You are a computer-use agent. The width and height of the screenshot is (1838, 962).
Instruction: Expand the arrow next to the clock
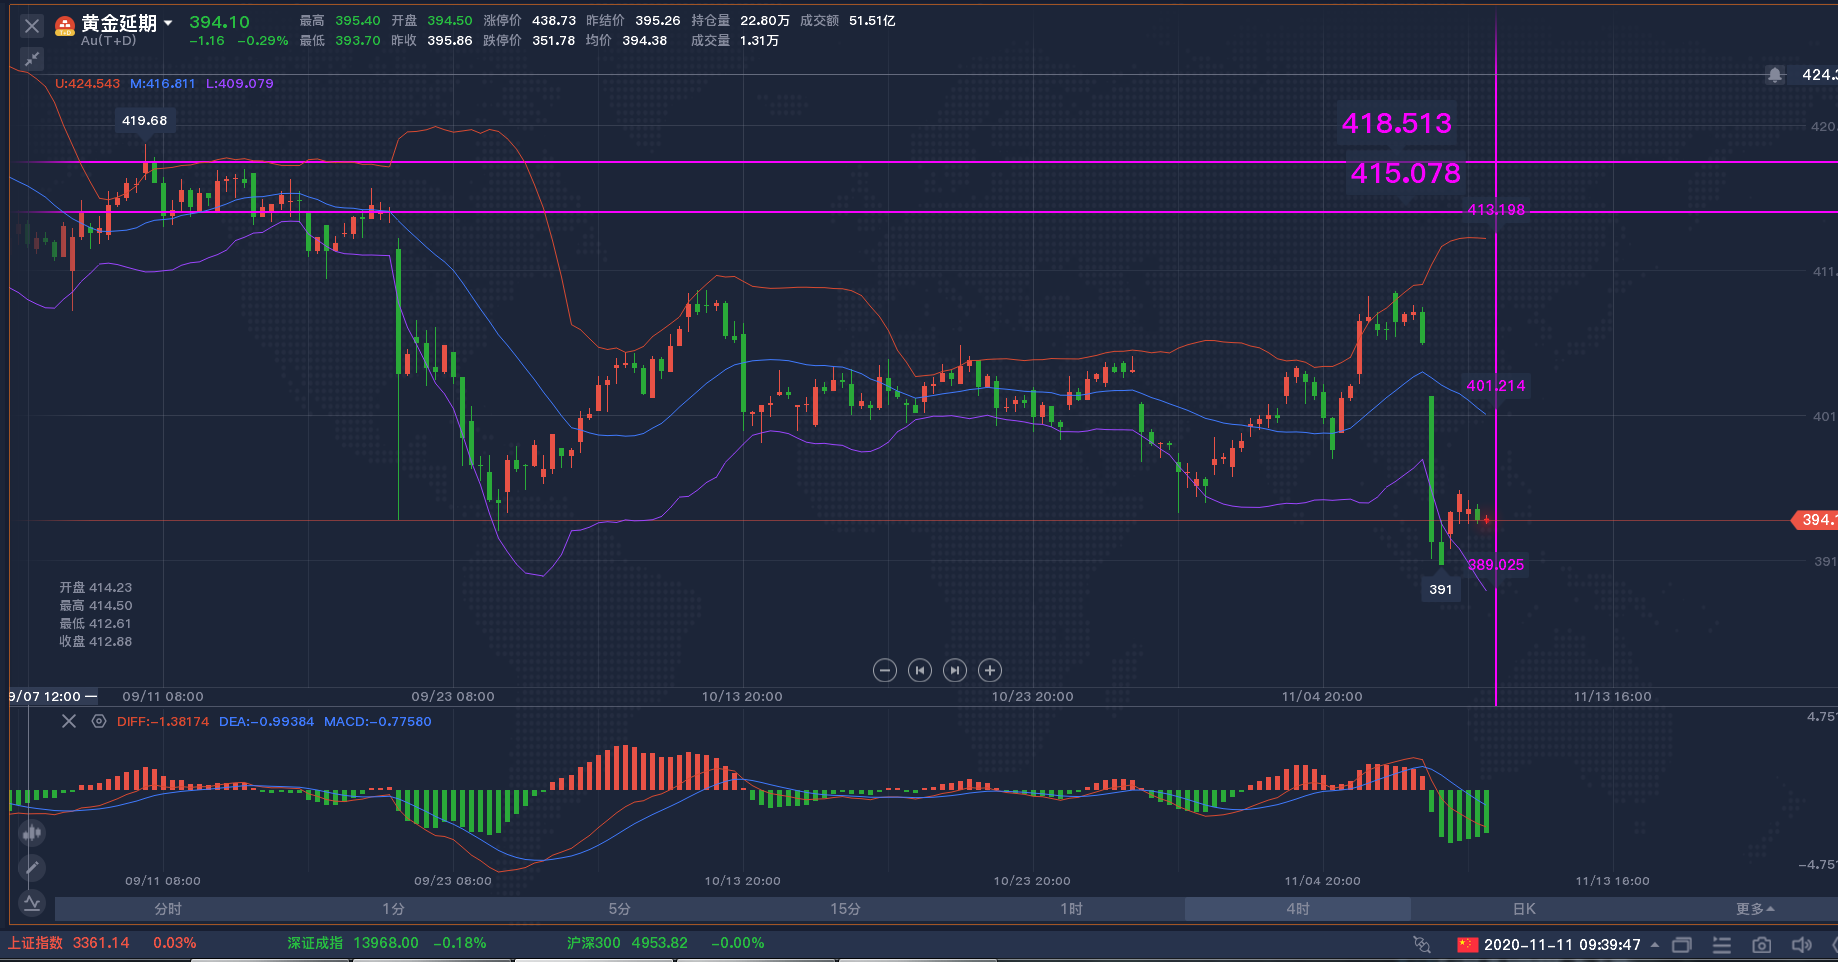1655,944
